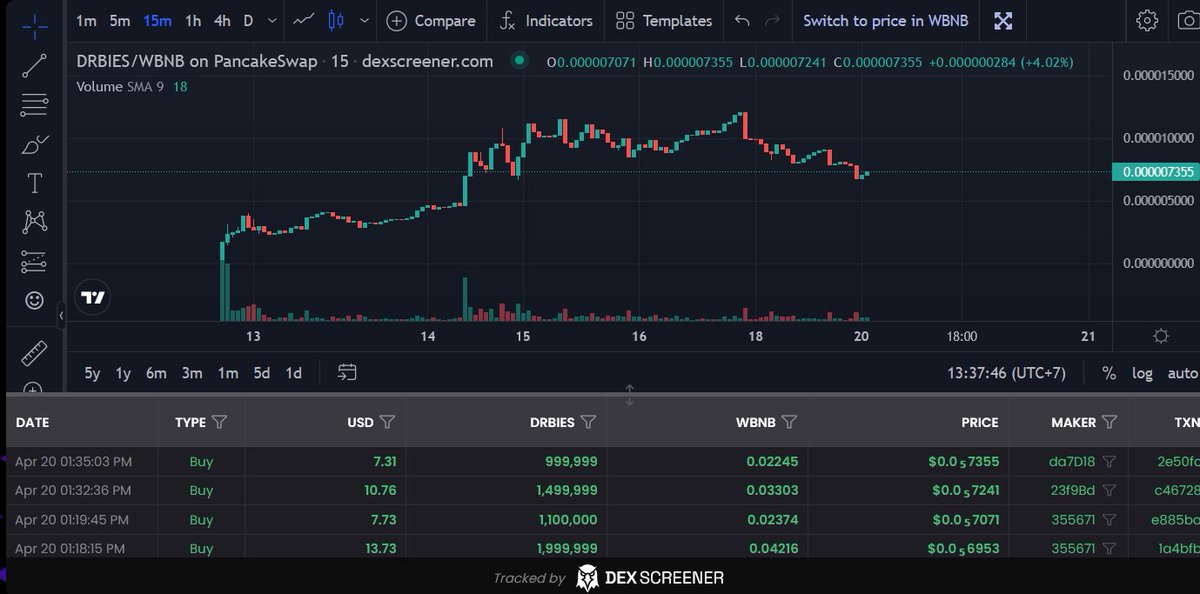The image size is (1200, 594).
Task: Filter by maker 23f9Bd
Action: [x=1108, y=490]
